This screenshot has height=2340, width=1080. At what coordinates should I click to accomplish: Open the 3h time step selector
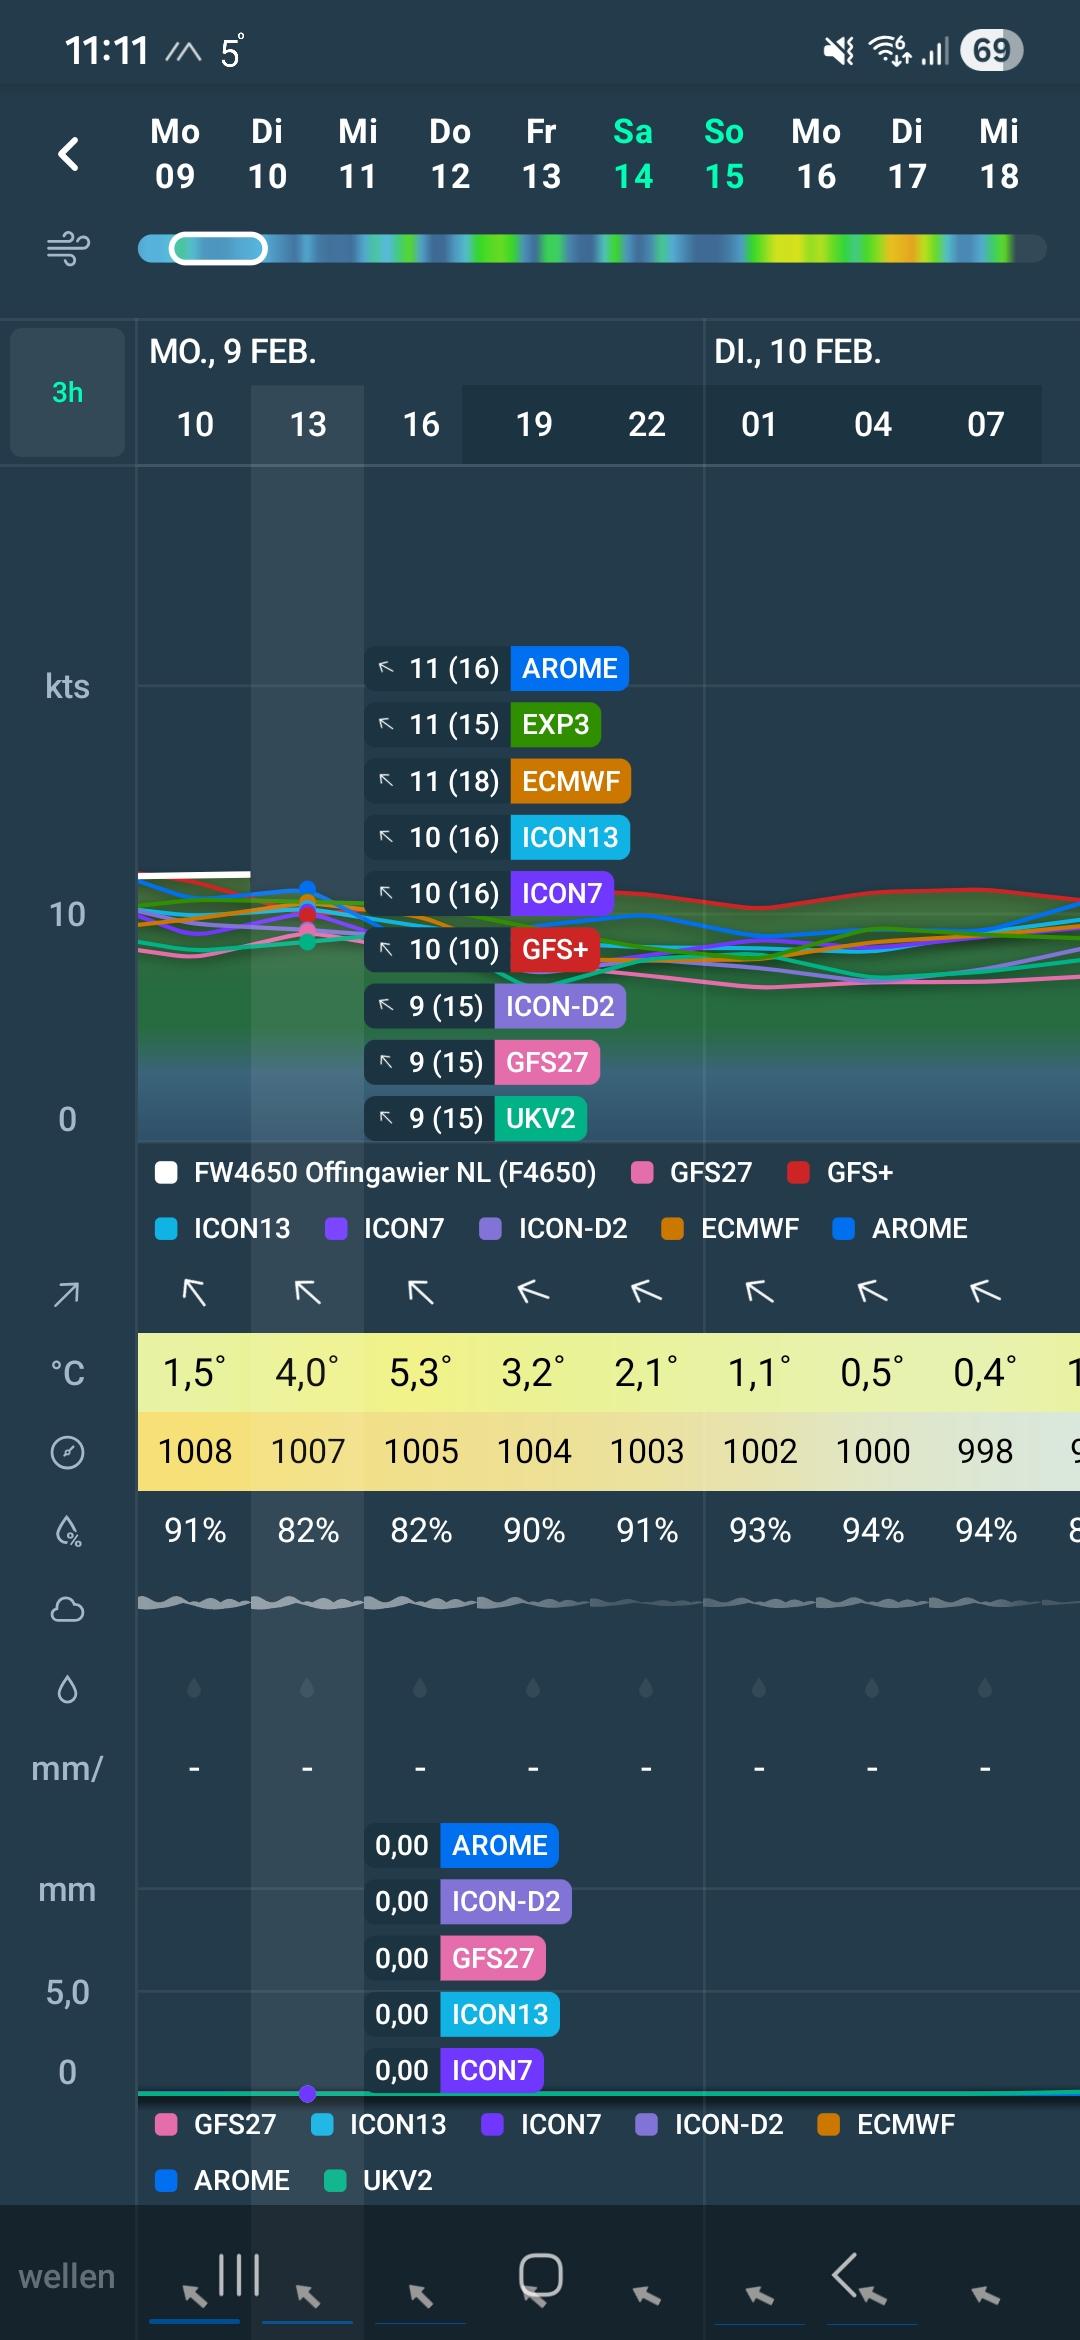(67, 392)
